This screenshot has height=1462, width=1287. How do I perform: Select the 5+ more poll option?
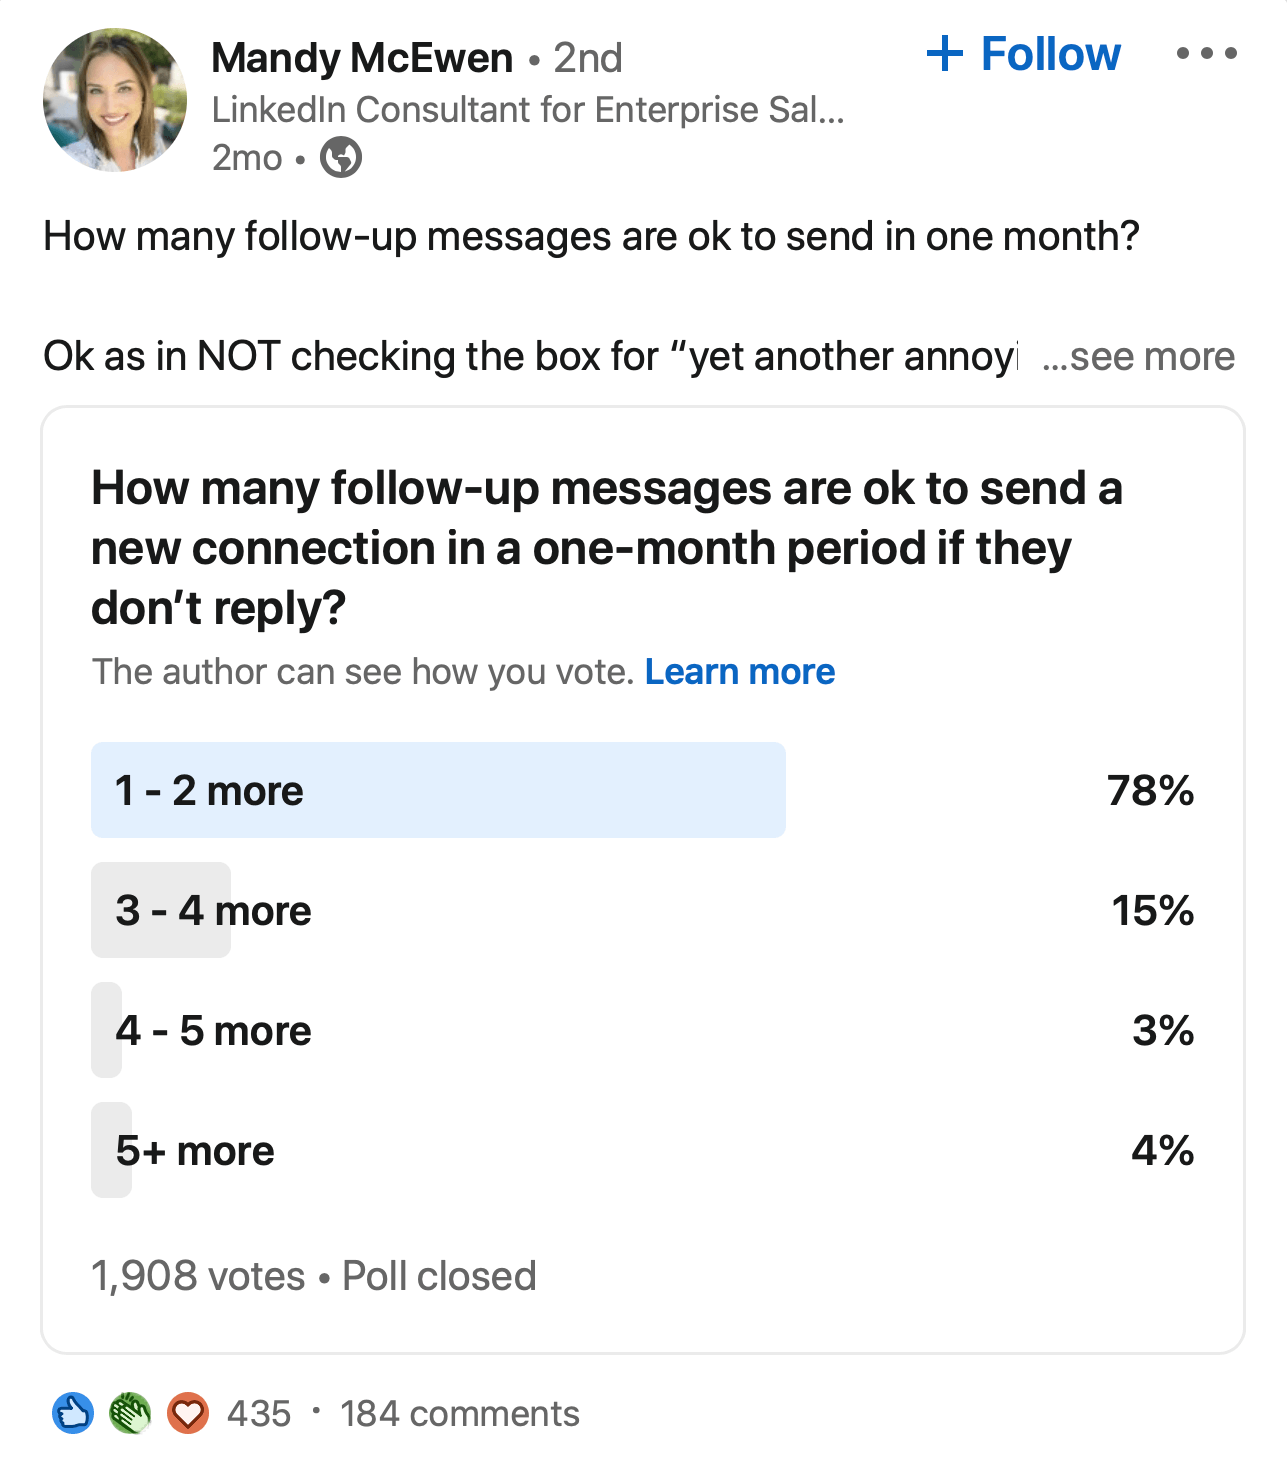643,1150
